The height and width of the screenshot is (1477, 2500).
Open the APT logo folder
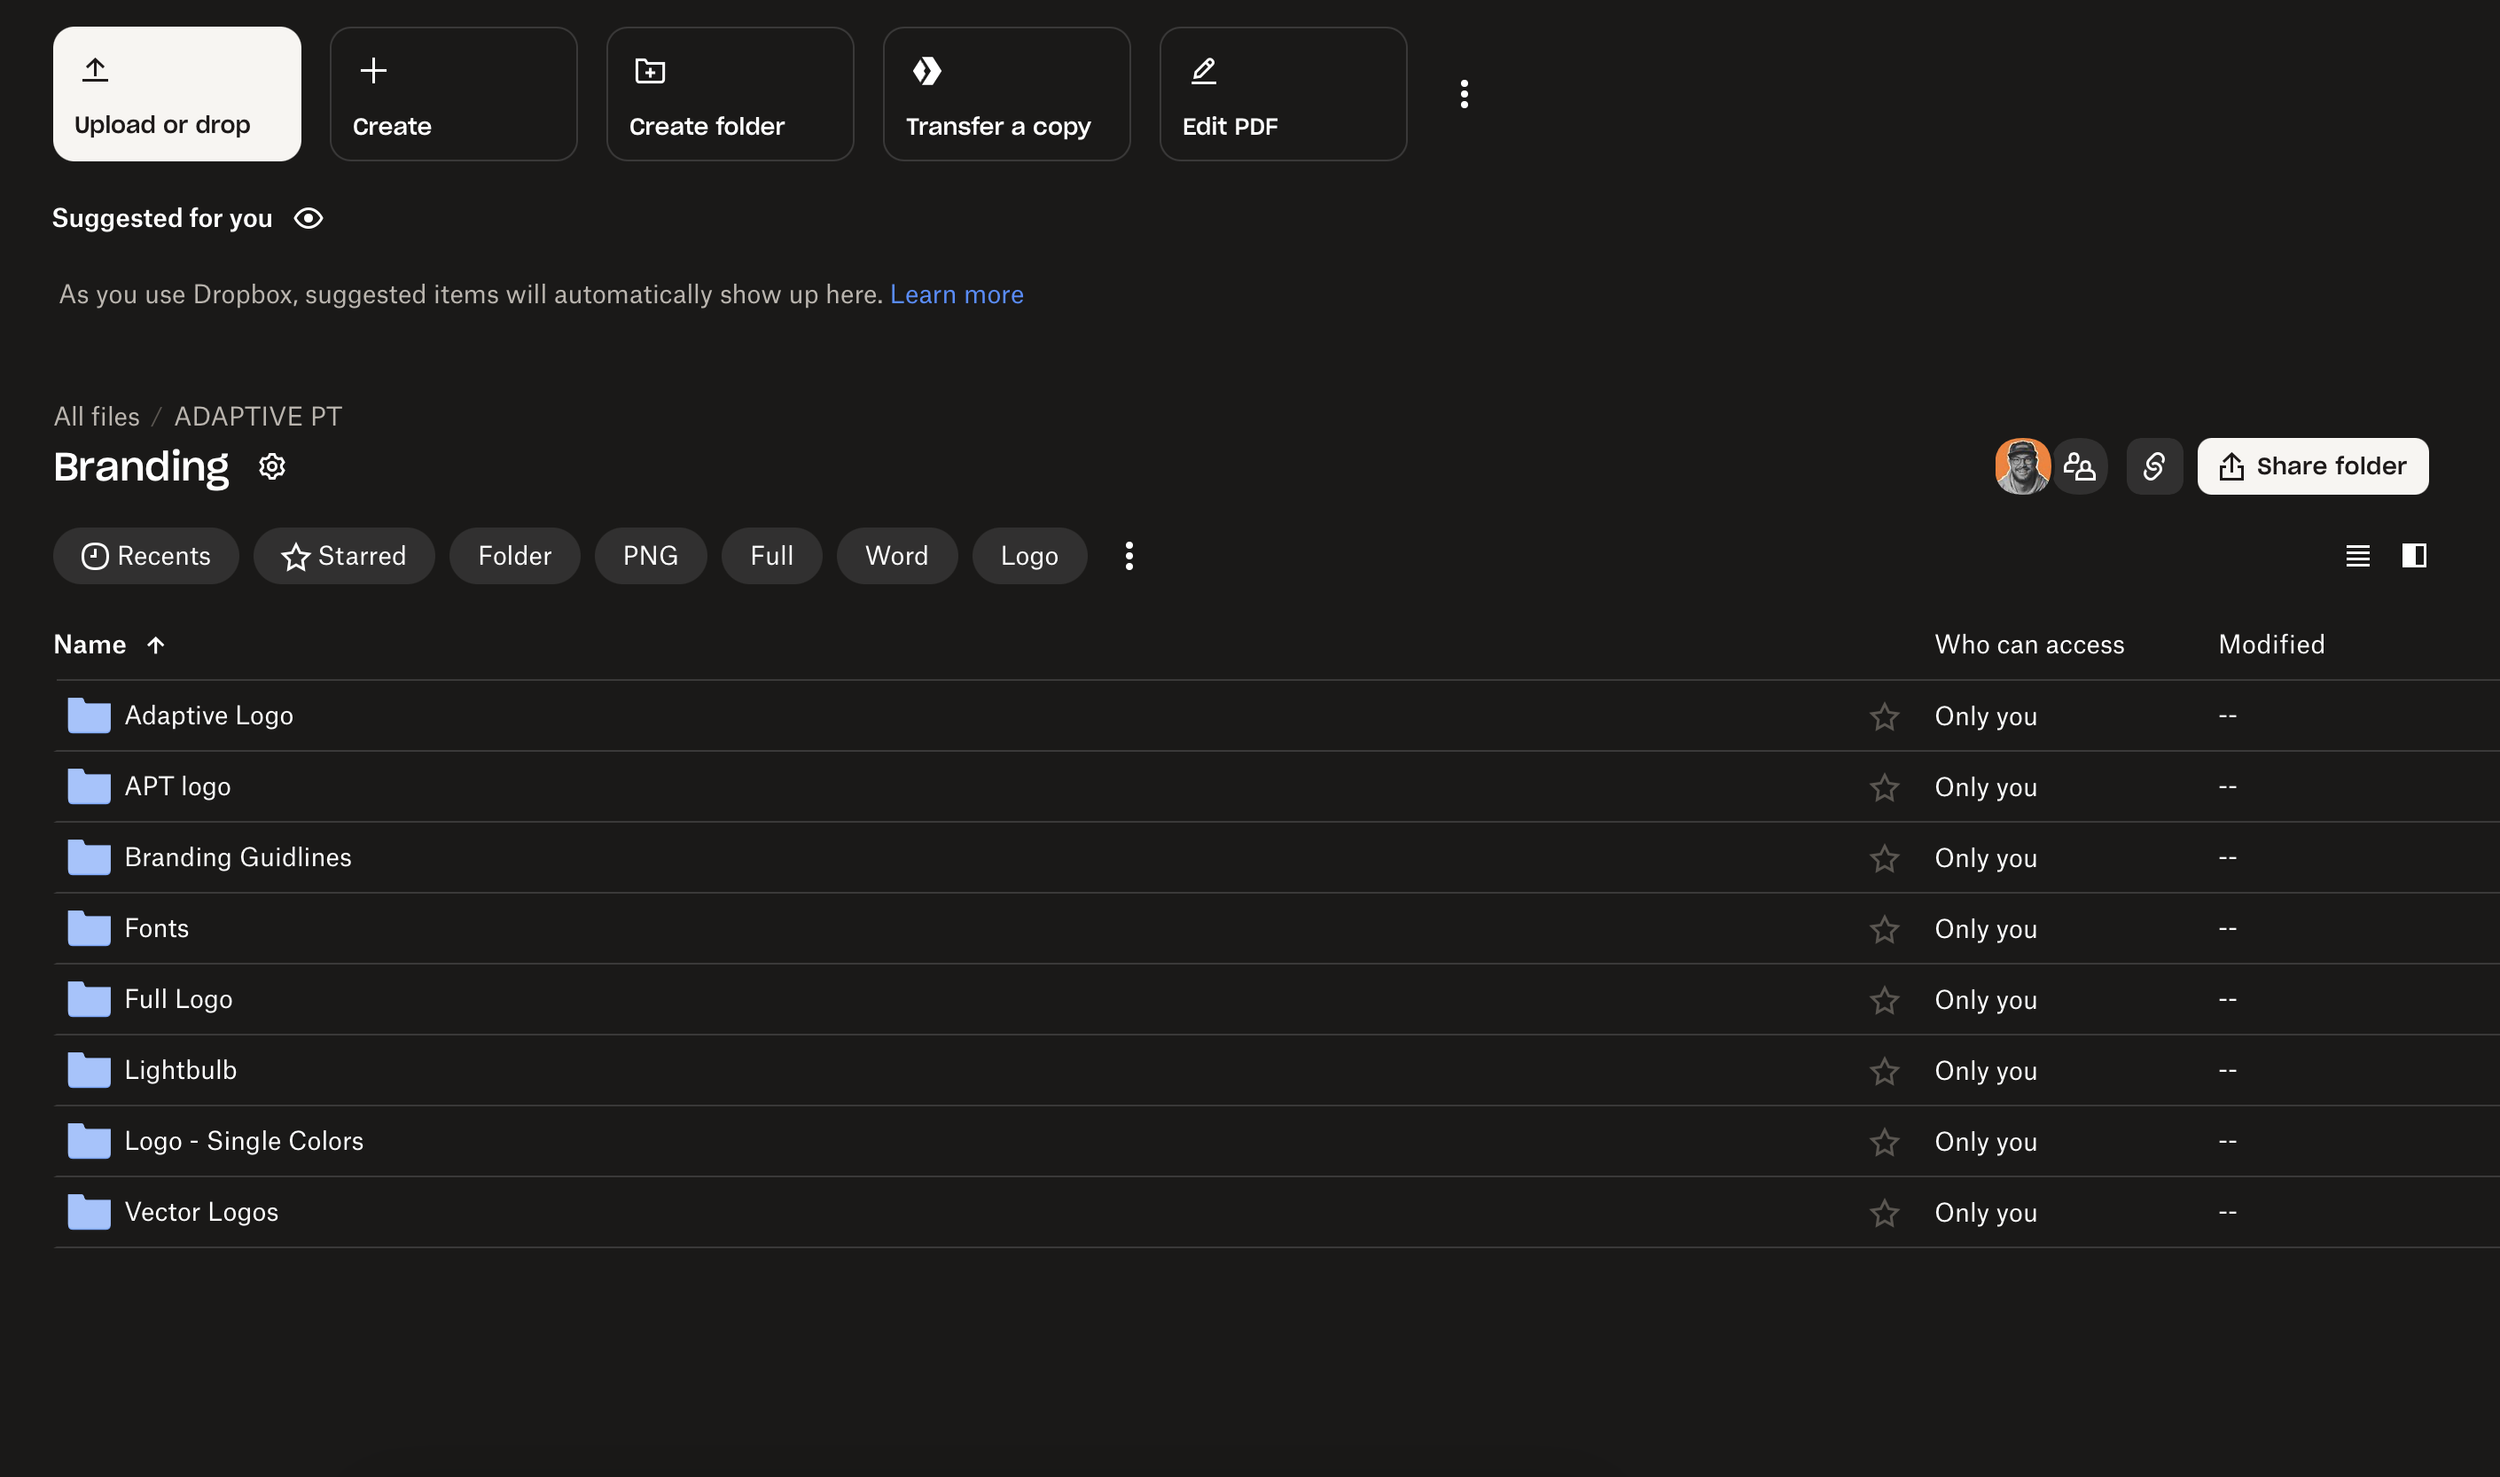tap(177, 787)
